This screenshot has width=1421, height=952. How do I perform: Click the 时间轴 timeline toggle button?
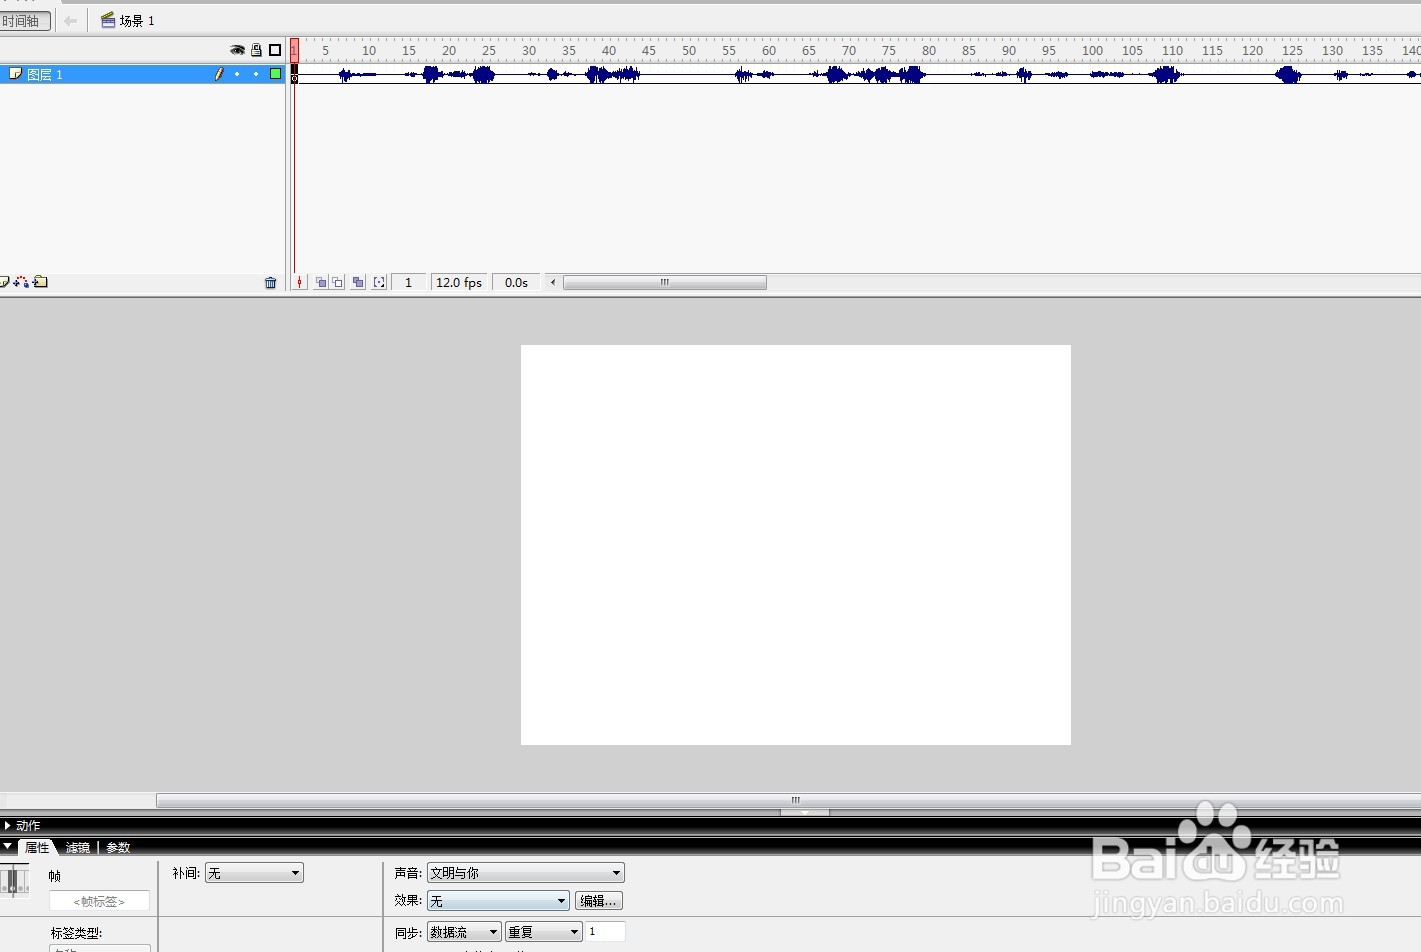click(x=24, y=21)
